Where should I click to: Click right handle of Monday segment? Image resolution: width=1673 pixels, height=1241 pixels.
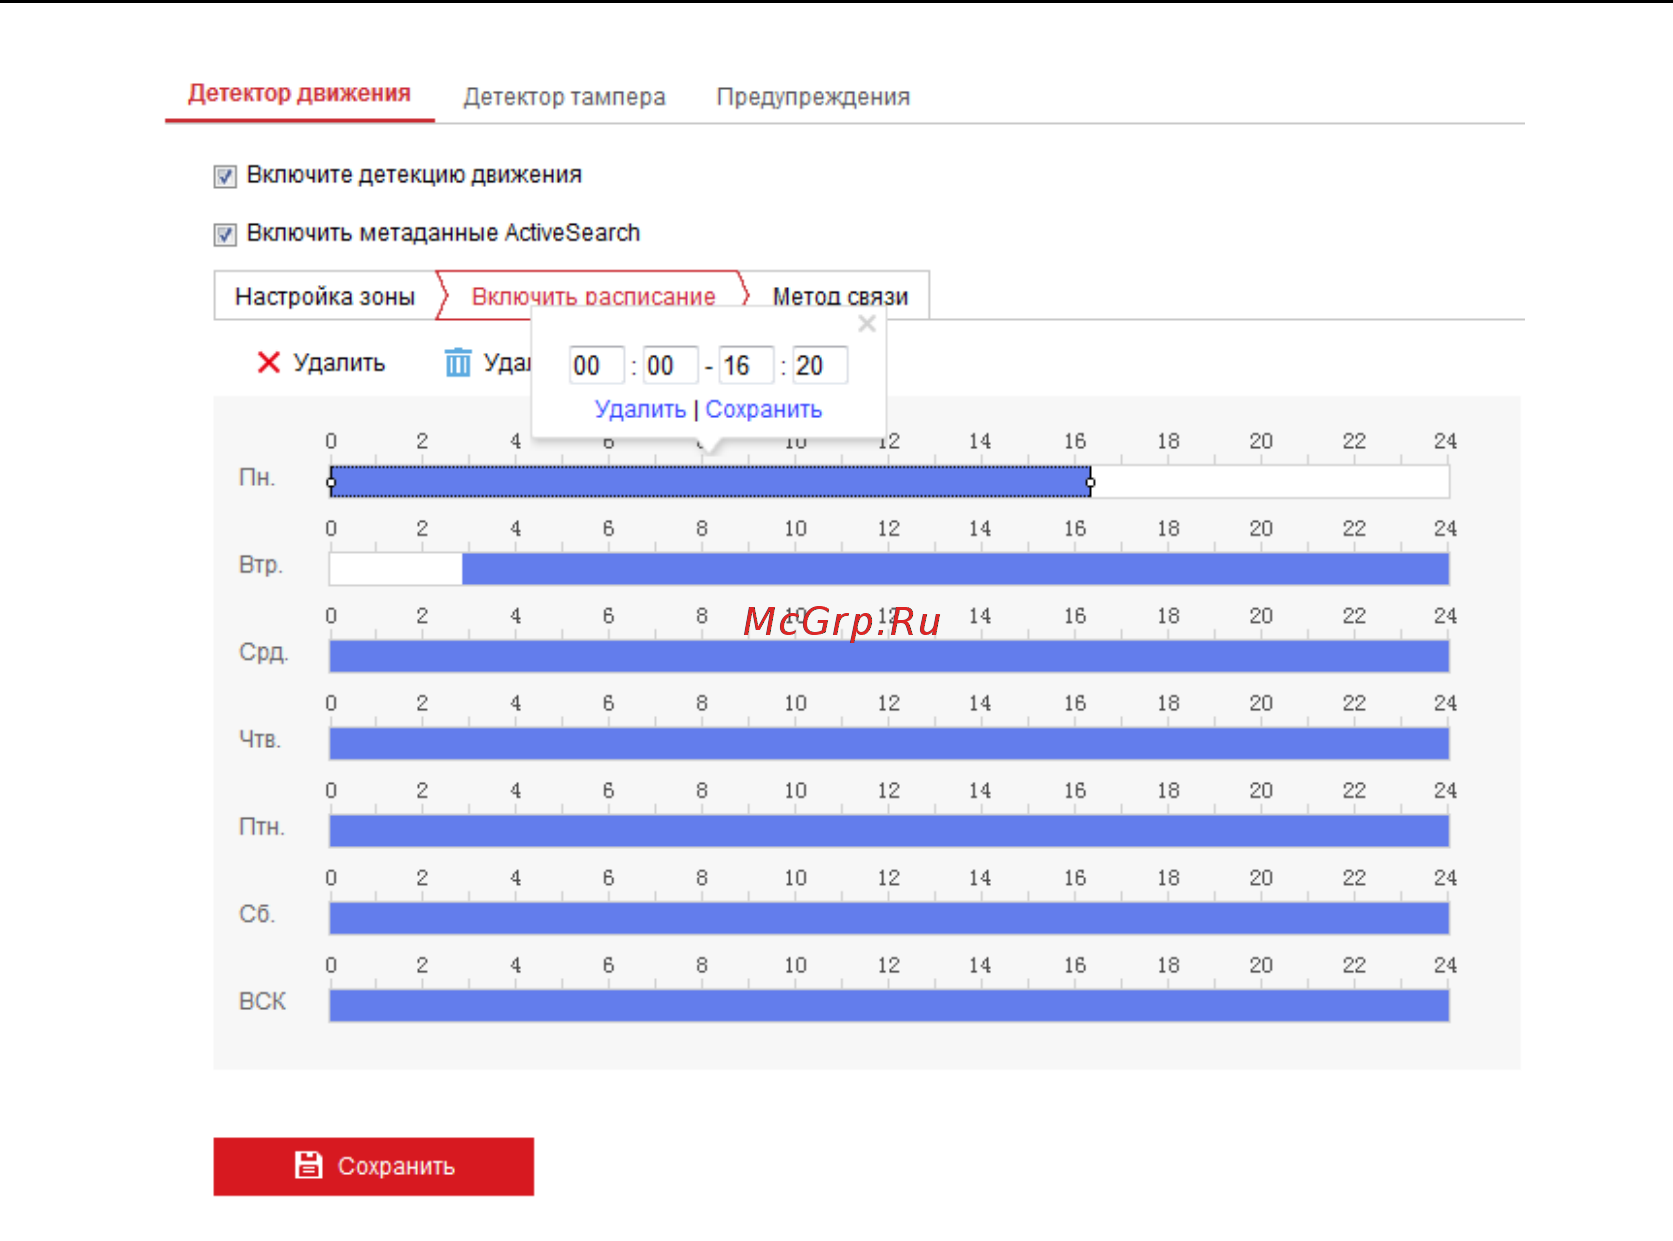click(1090, 482)
